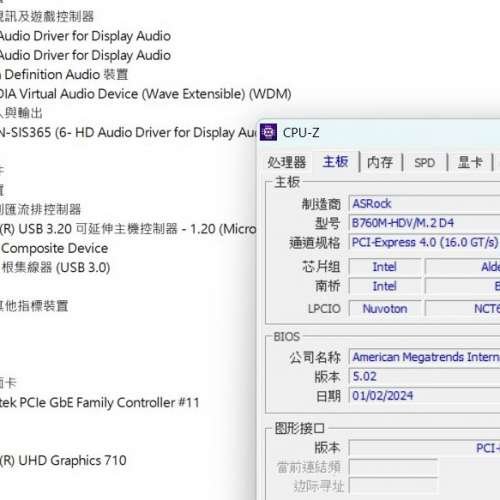Select the Composite Device entry
Screen dimensions: 500x500
(x=54, y=248)
